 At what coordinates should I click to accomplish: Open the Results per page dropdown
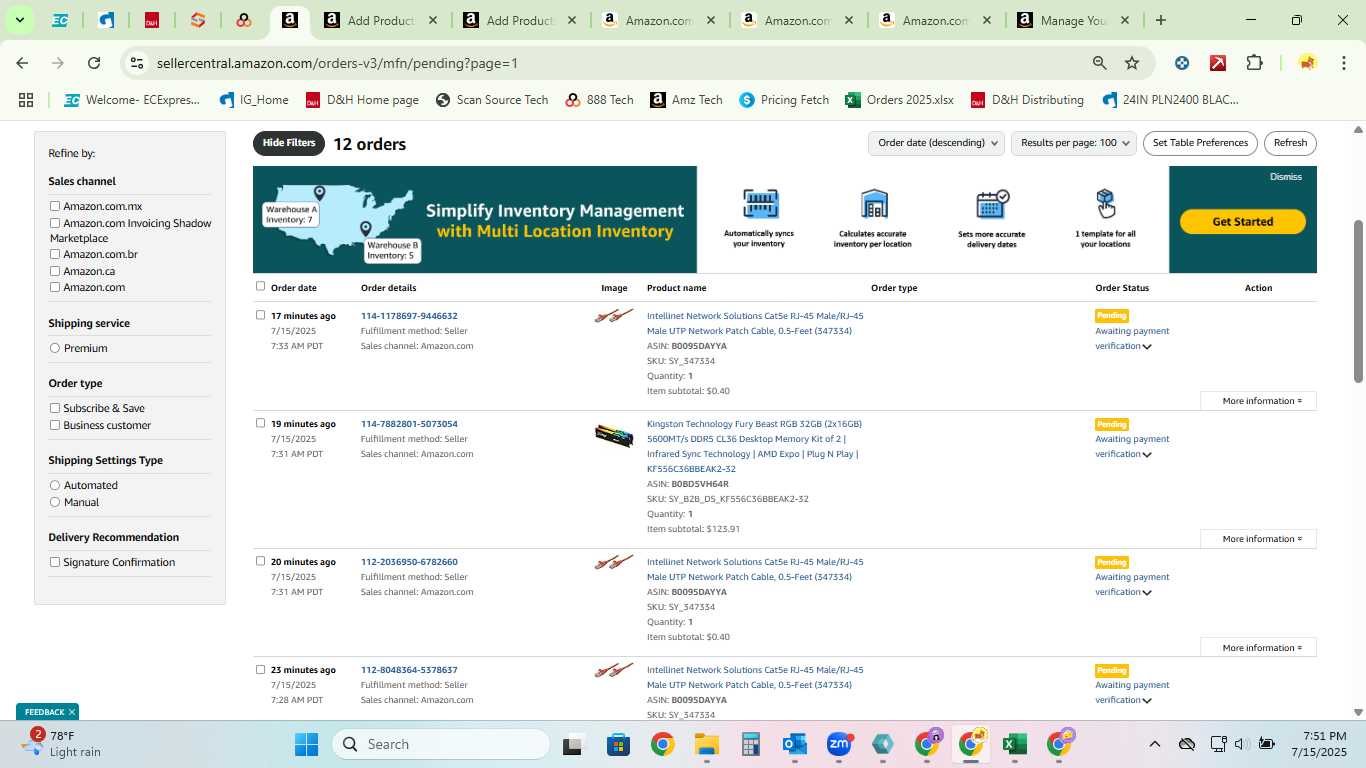1074,143
